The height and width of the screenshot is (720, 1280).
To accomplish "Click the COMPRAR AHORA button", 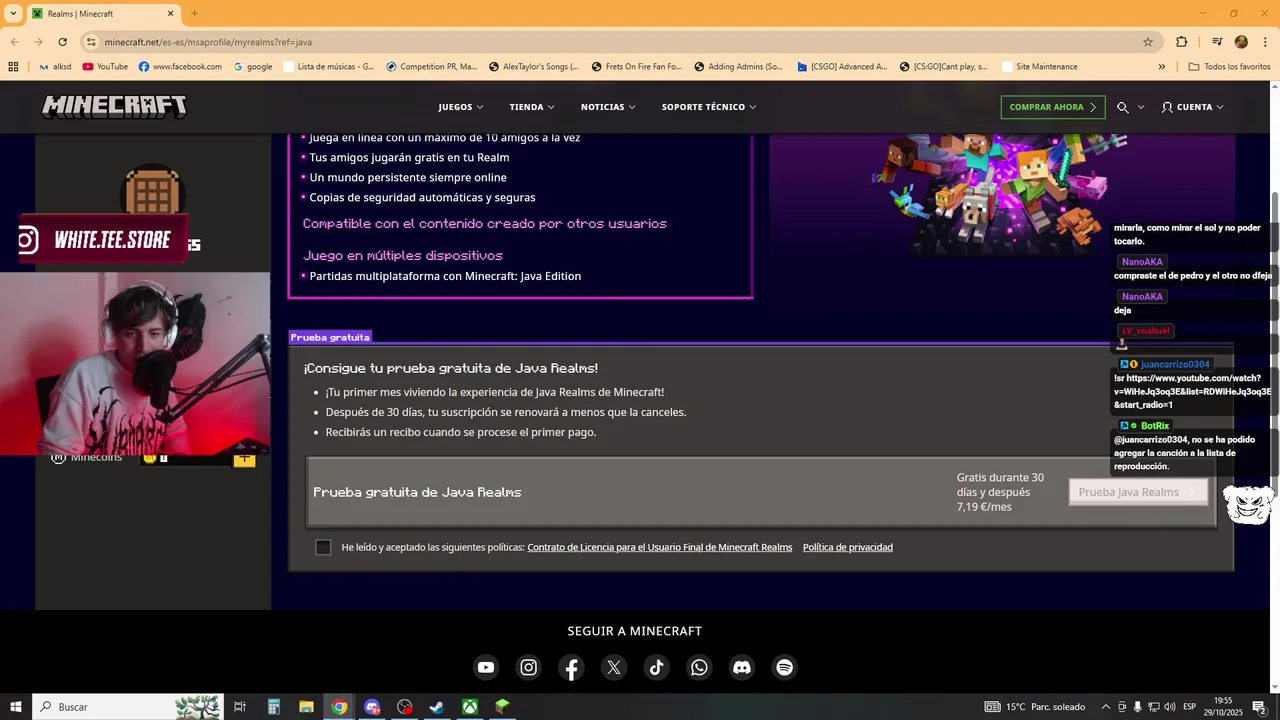I will pos(1053,107).
